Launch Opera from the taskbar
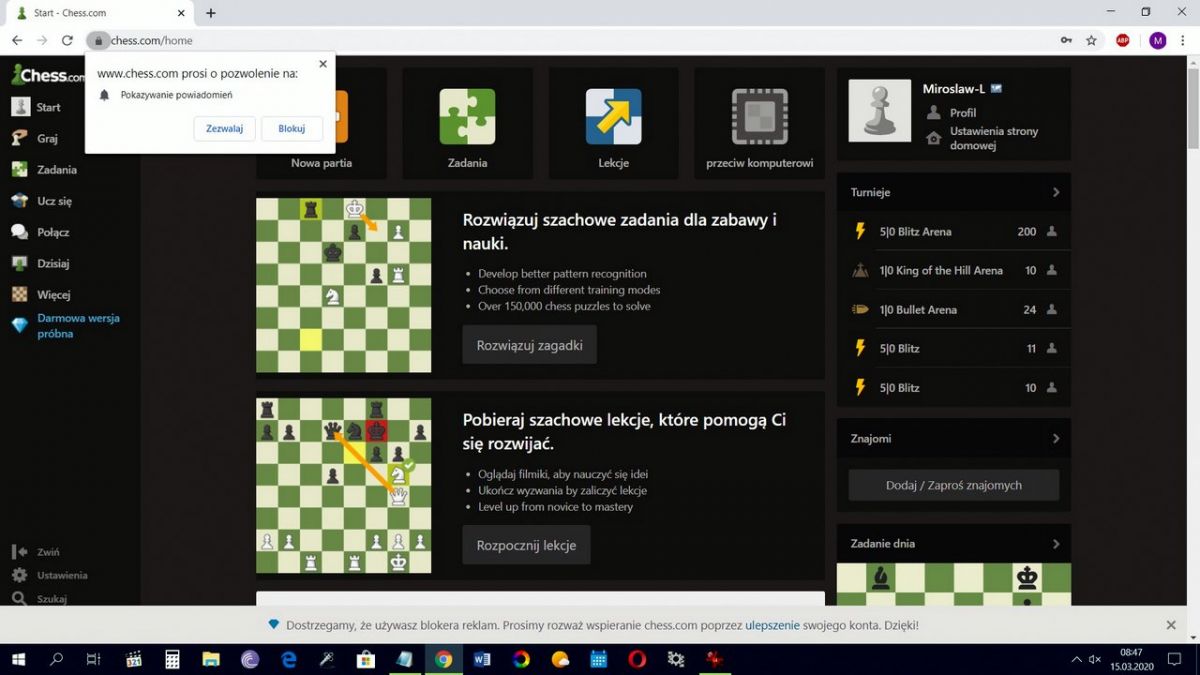The width and height of the screenshot is (1200, 675). [x=638, y=659]
